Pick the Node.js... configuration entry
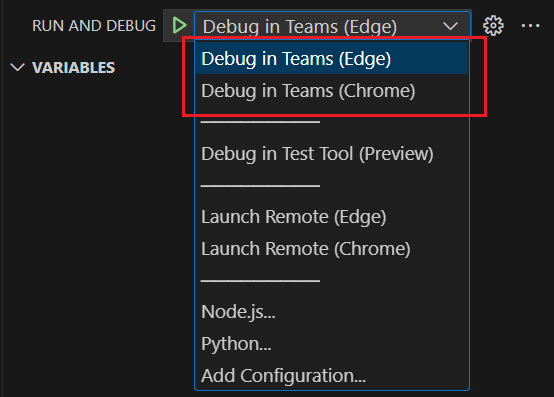554x397 pixels. click(x=332, y=312)
